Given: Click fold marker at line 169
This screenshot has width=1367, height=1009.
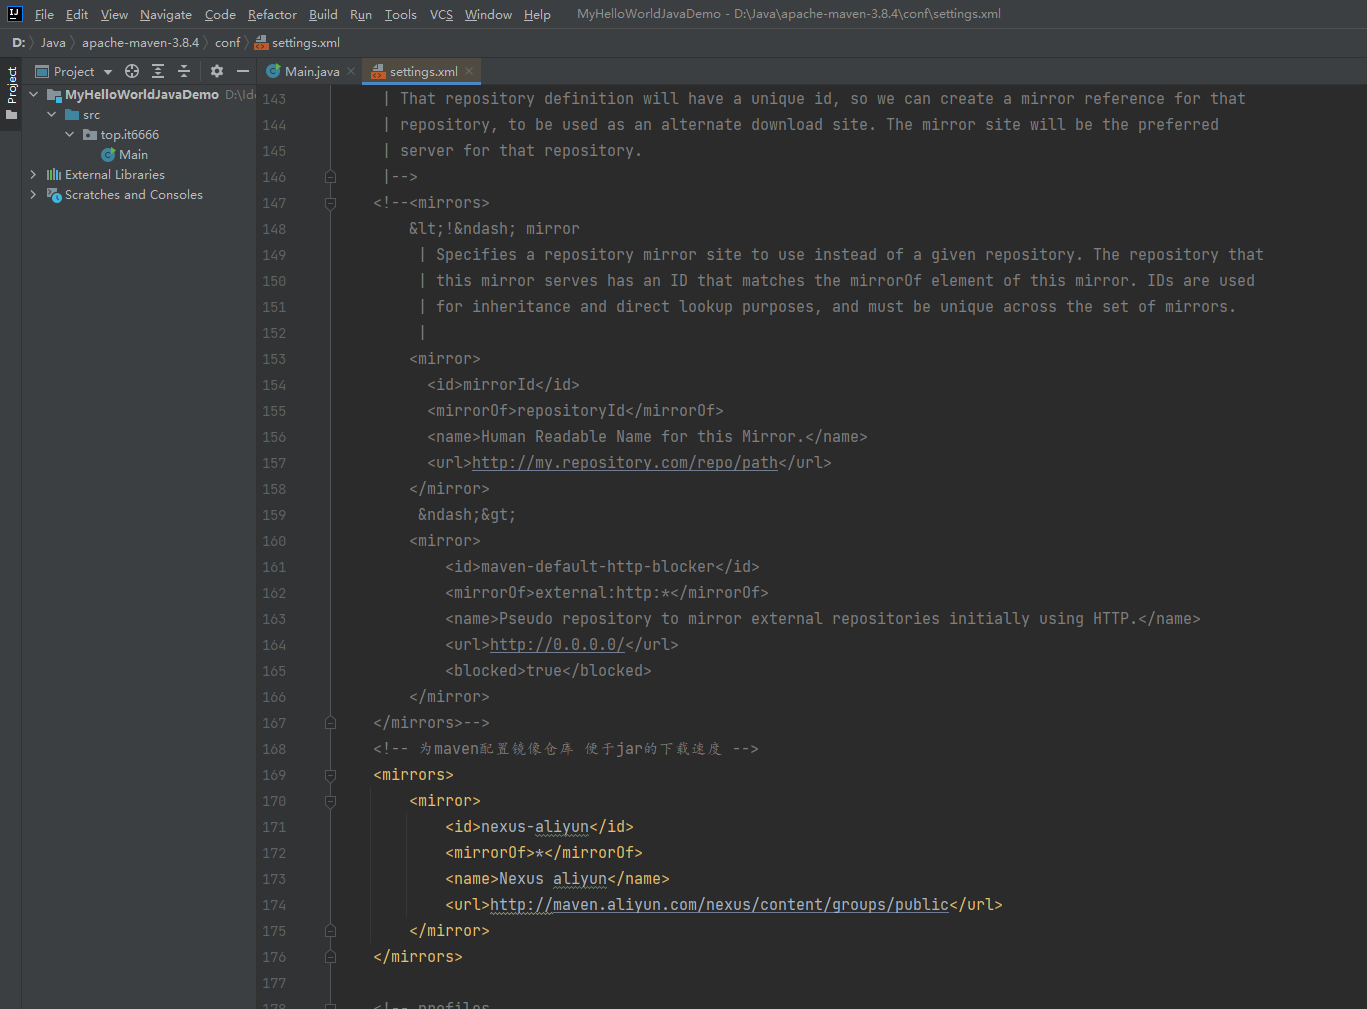Looking at the screenshot, I should tap(330, 775).
